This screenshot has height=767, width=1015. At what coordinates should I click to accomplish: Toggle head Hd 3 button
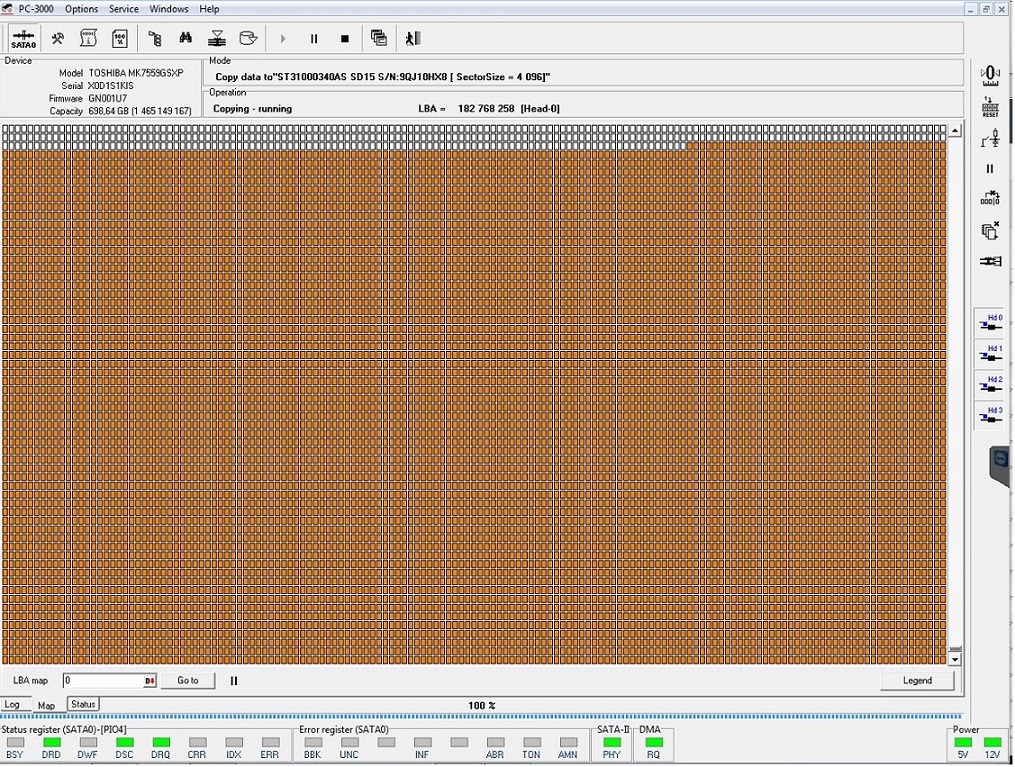[990, 416]
